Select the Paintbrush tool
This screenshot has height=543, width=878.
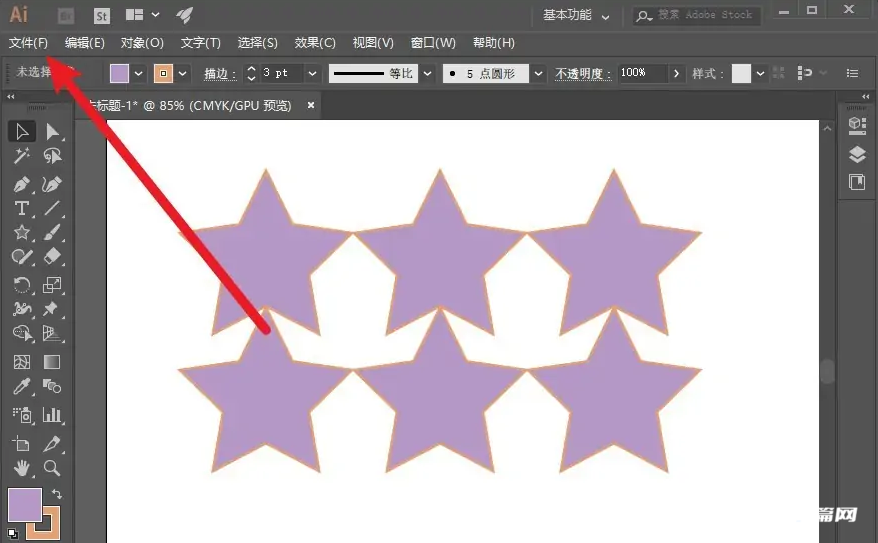(x=52, y=232)
